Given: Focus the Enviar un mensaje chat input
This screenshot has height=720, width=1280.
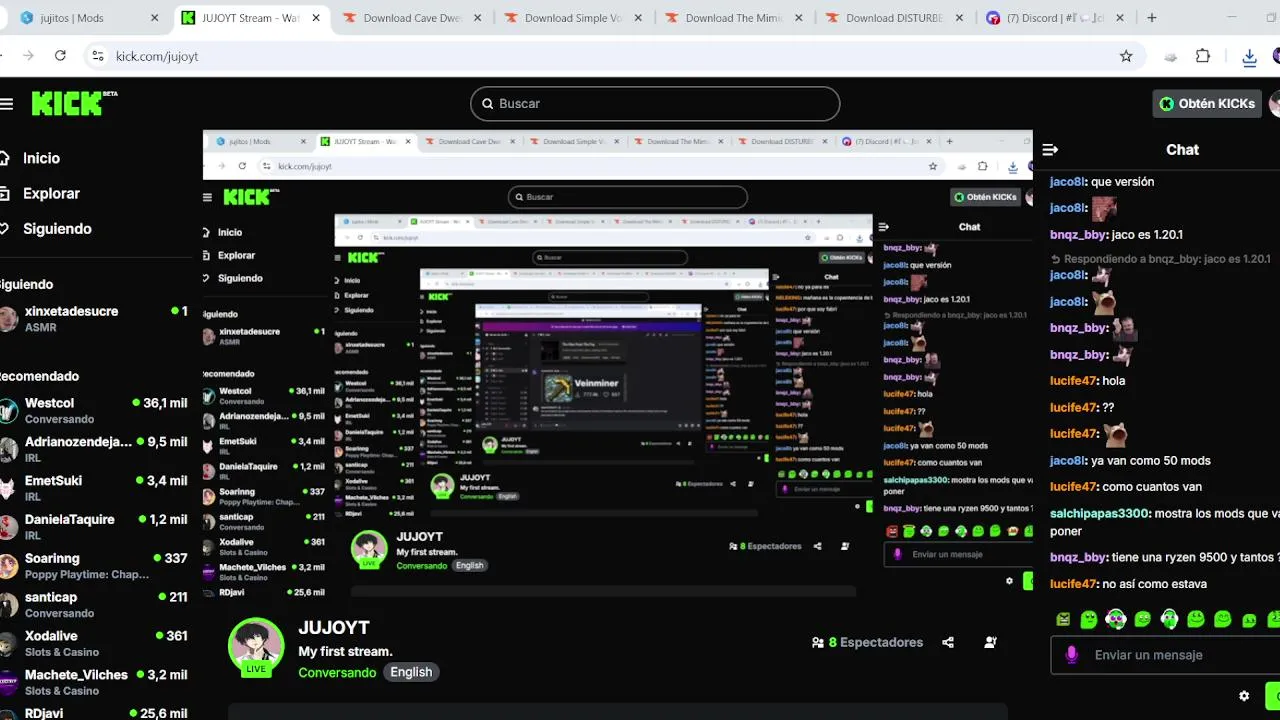Looking at the screenshot, I should tap(1166, 655).
